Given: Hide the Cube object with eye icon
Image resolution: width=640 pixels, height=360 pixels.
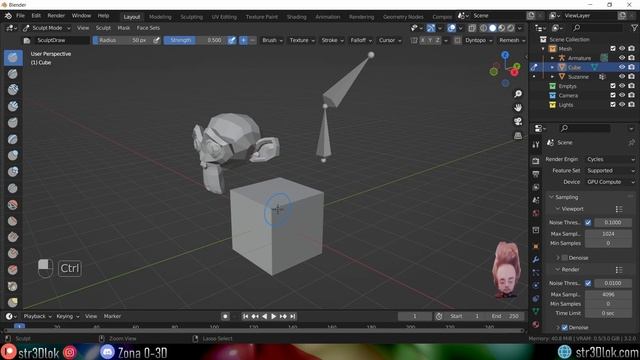Looking at the screenshot, I should point(622,67).
